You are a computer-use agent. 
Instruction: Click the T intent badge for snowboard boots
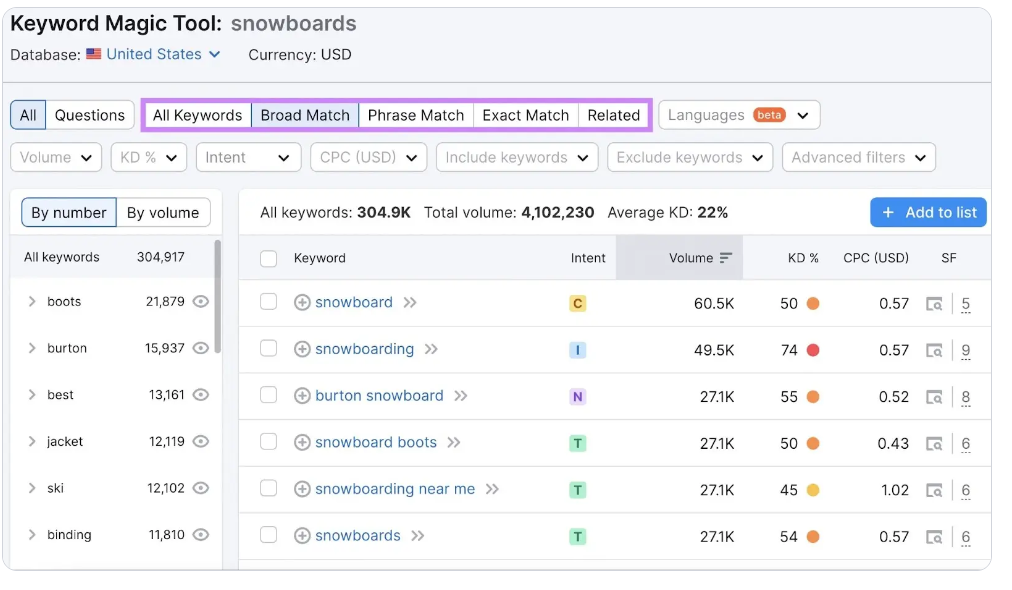(x=578, y=443)
